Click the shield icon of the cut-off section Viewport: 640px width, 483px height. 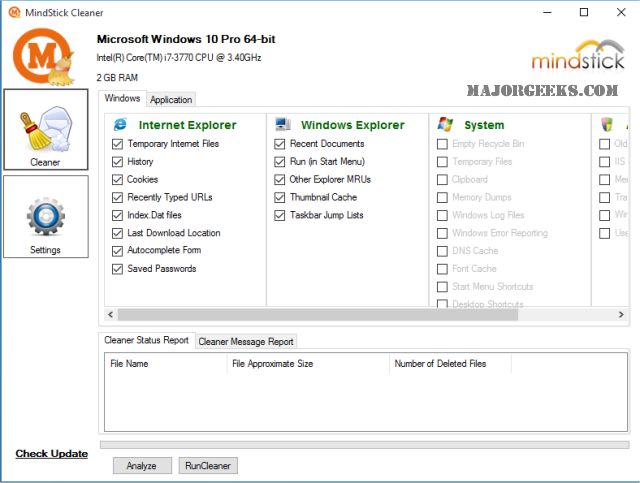pyautogui.click(x=607, y=124)
